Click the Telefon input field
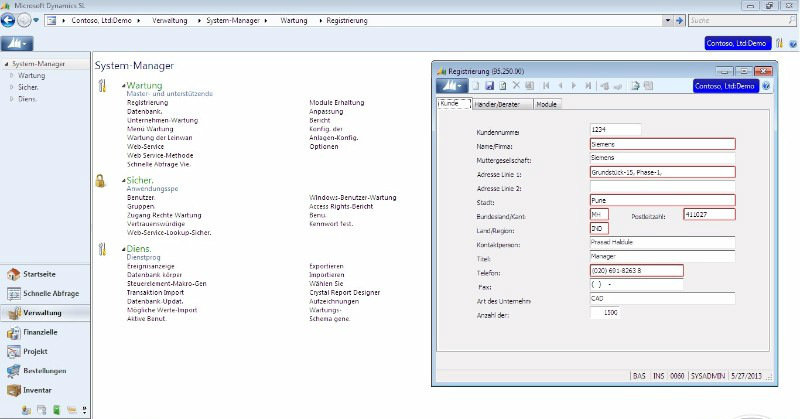800x419 pixels. (635, 271)
